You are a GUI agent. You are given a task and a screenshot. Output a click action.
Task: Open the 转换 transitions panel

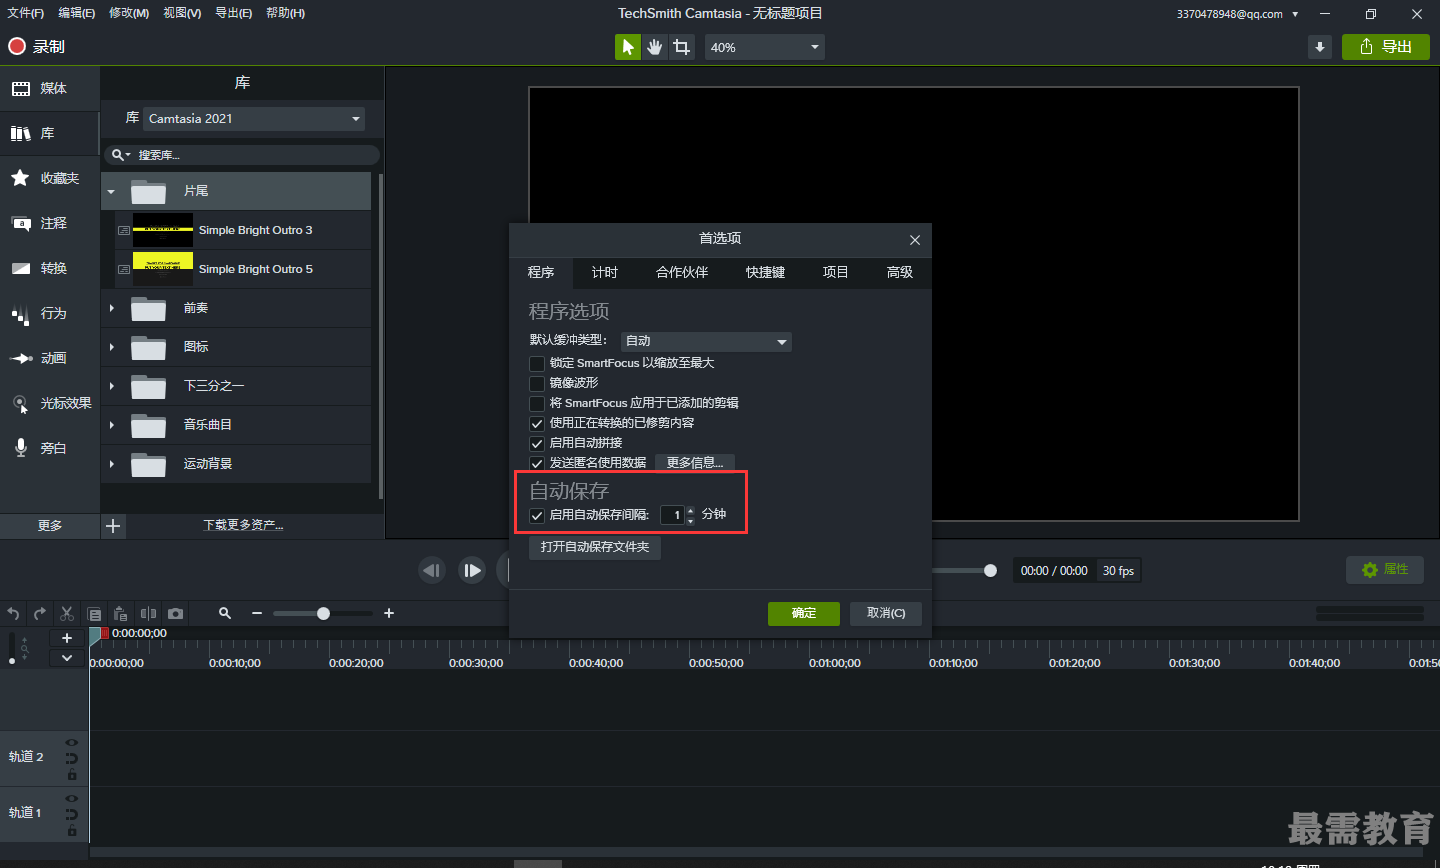tap(50, 268)
